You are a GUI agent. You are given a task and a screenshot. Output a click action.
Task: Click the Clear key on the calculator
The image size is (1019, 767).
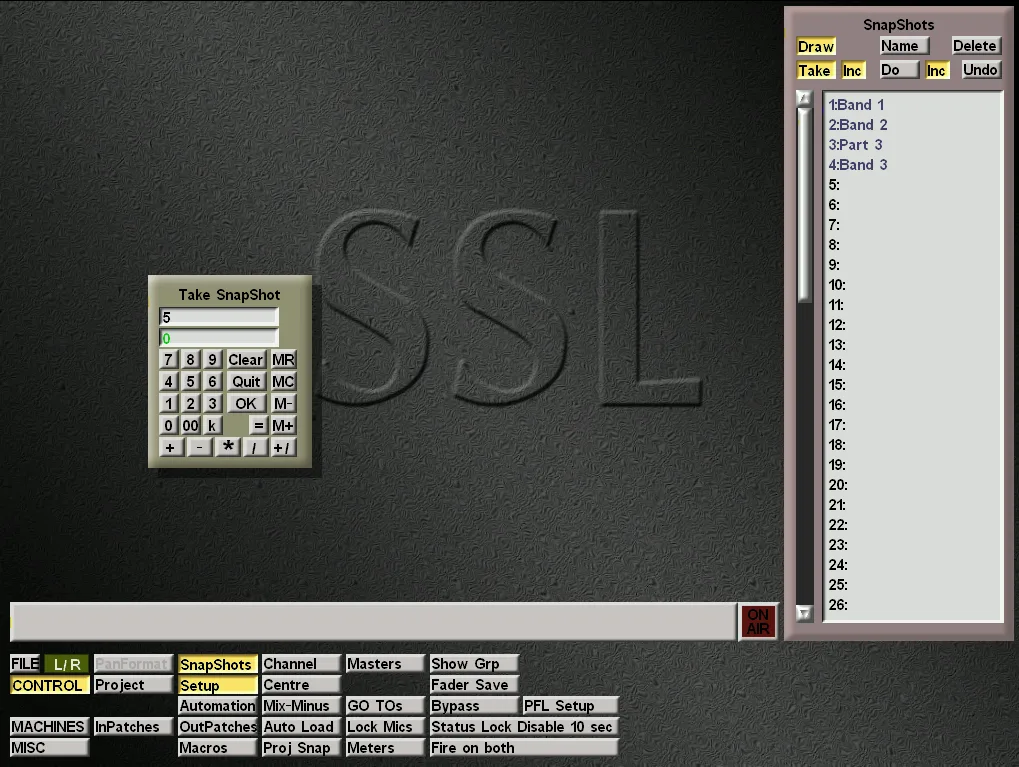pos(246,360)
